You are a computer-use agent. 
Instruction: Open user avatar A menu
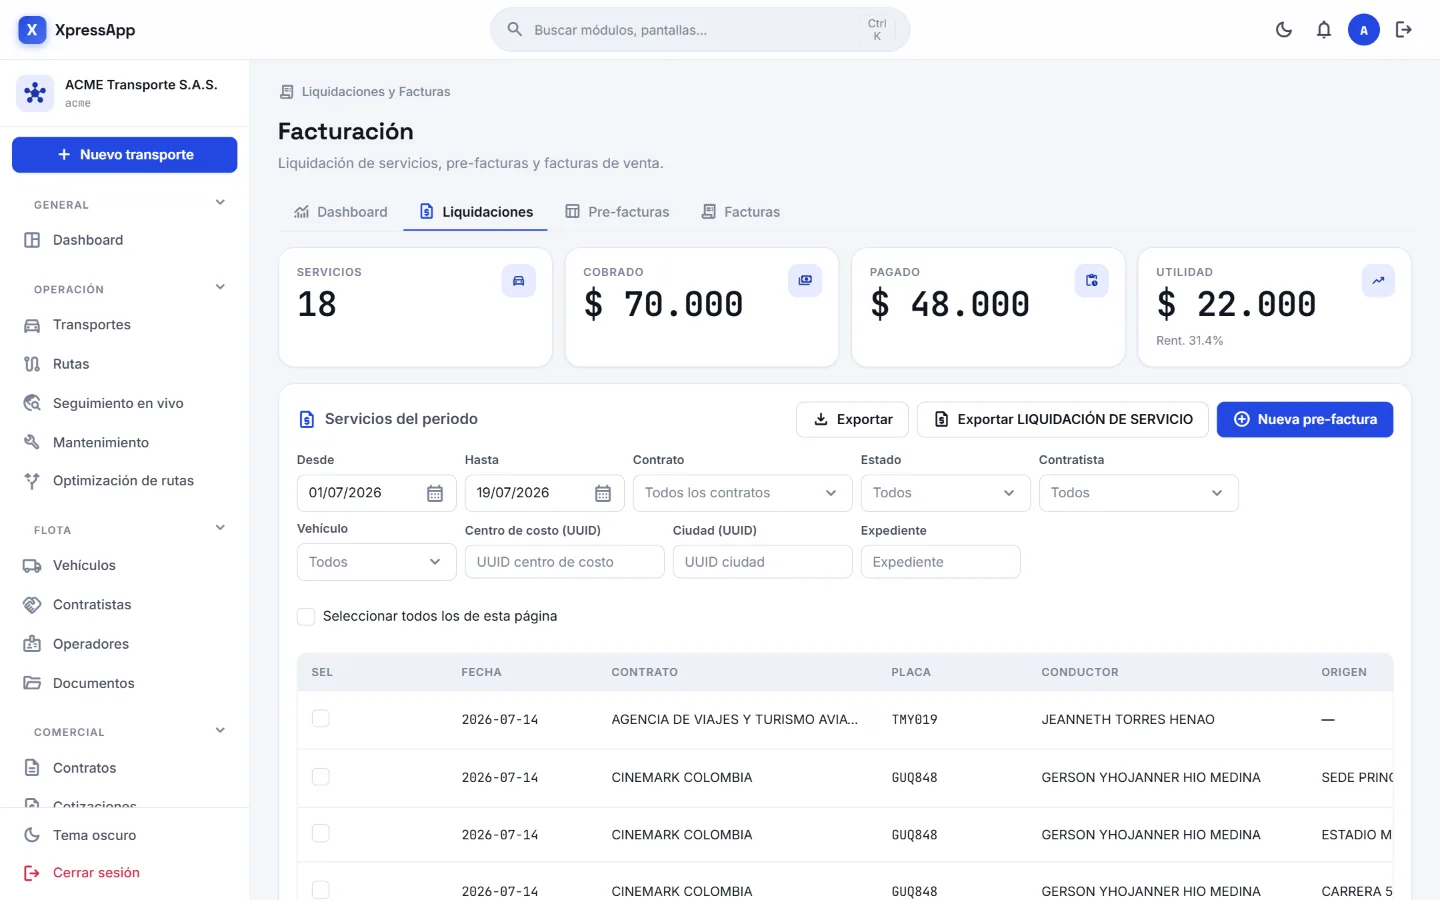point(1364,30)
